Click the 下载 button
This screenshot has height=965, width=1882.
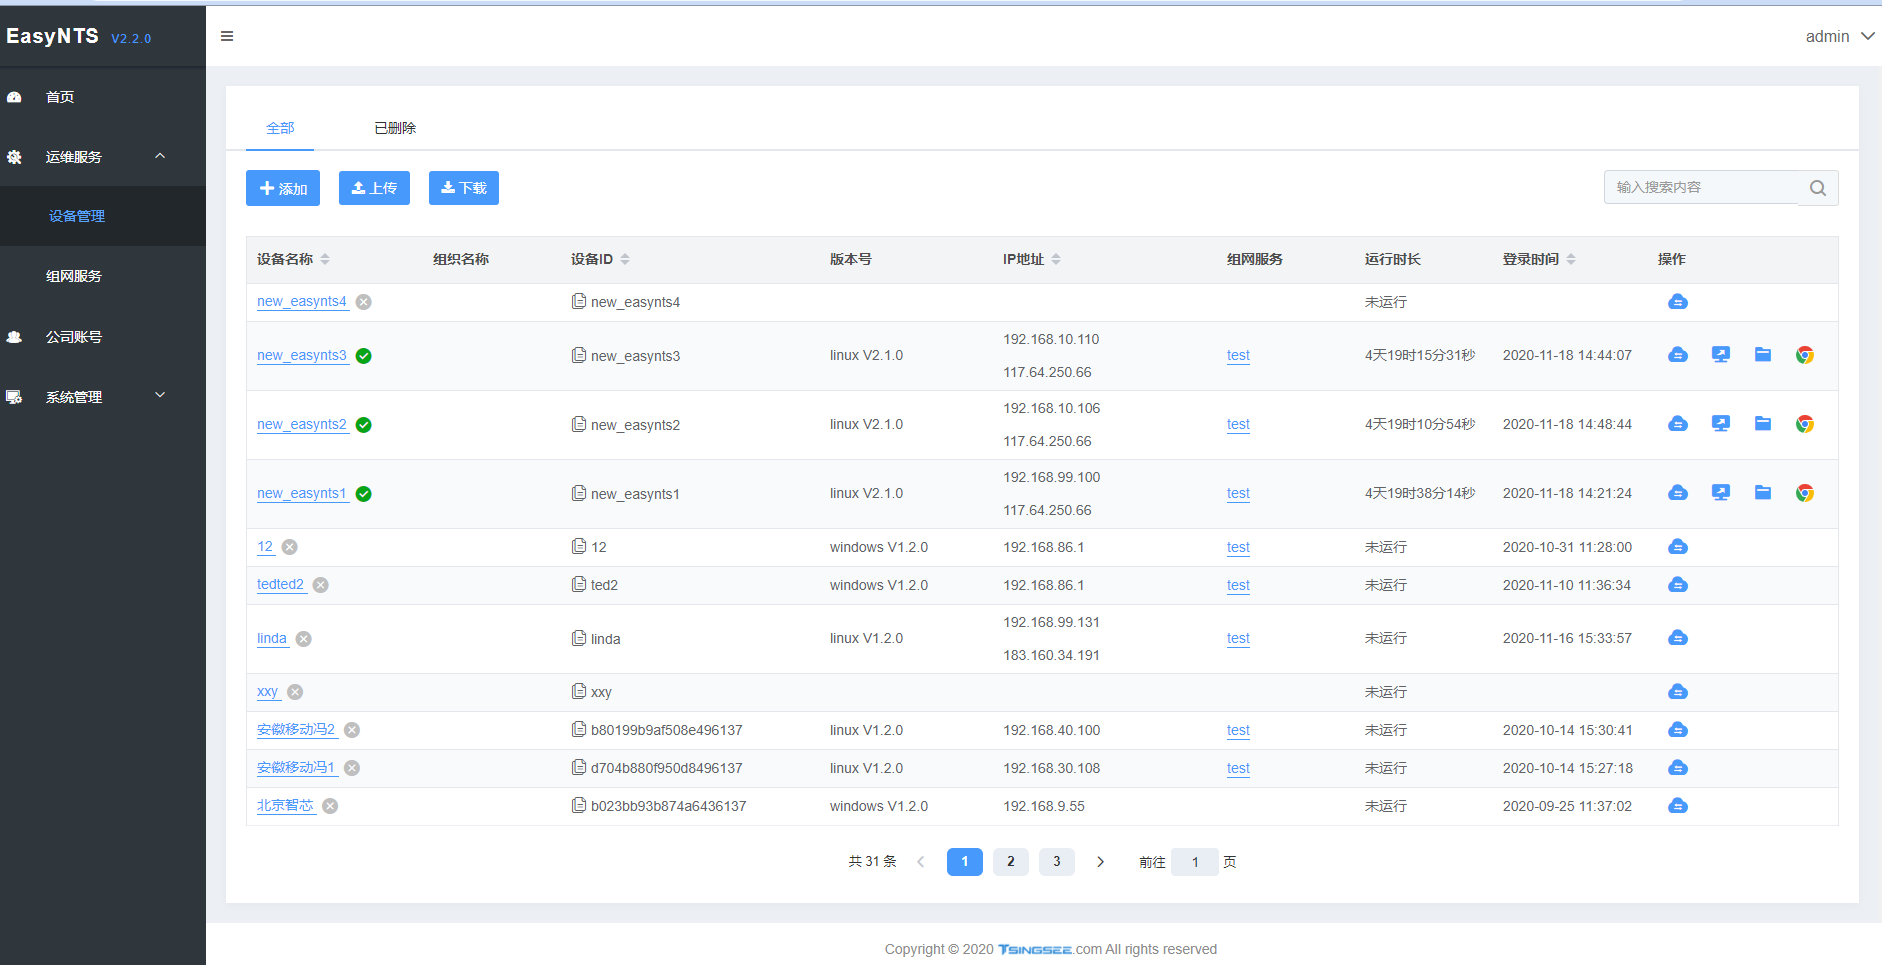[464, 188]
